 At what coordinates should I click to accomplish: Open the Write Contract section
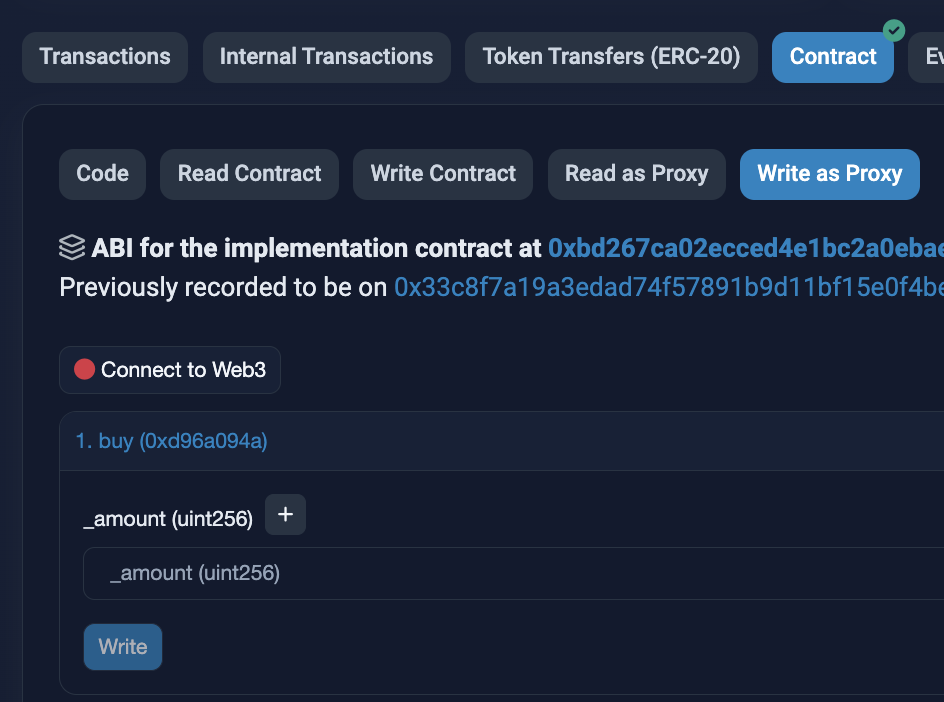click(442, 174)
